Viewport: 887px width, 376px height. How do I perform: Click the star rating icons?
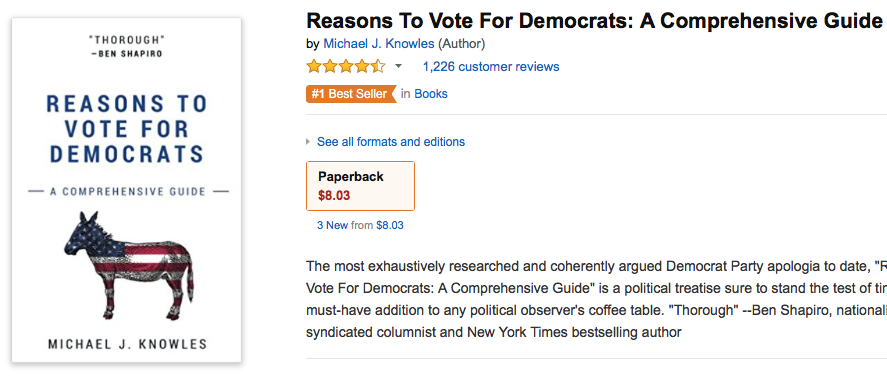(x=346, y=67)
